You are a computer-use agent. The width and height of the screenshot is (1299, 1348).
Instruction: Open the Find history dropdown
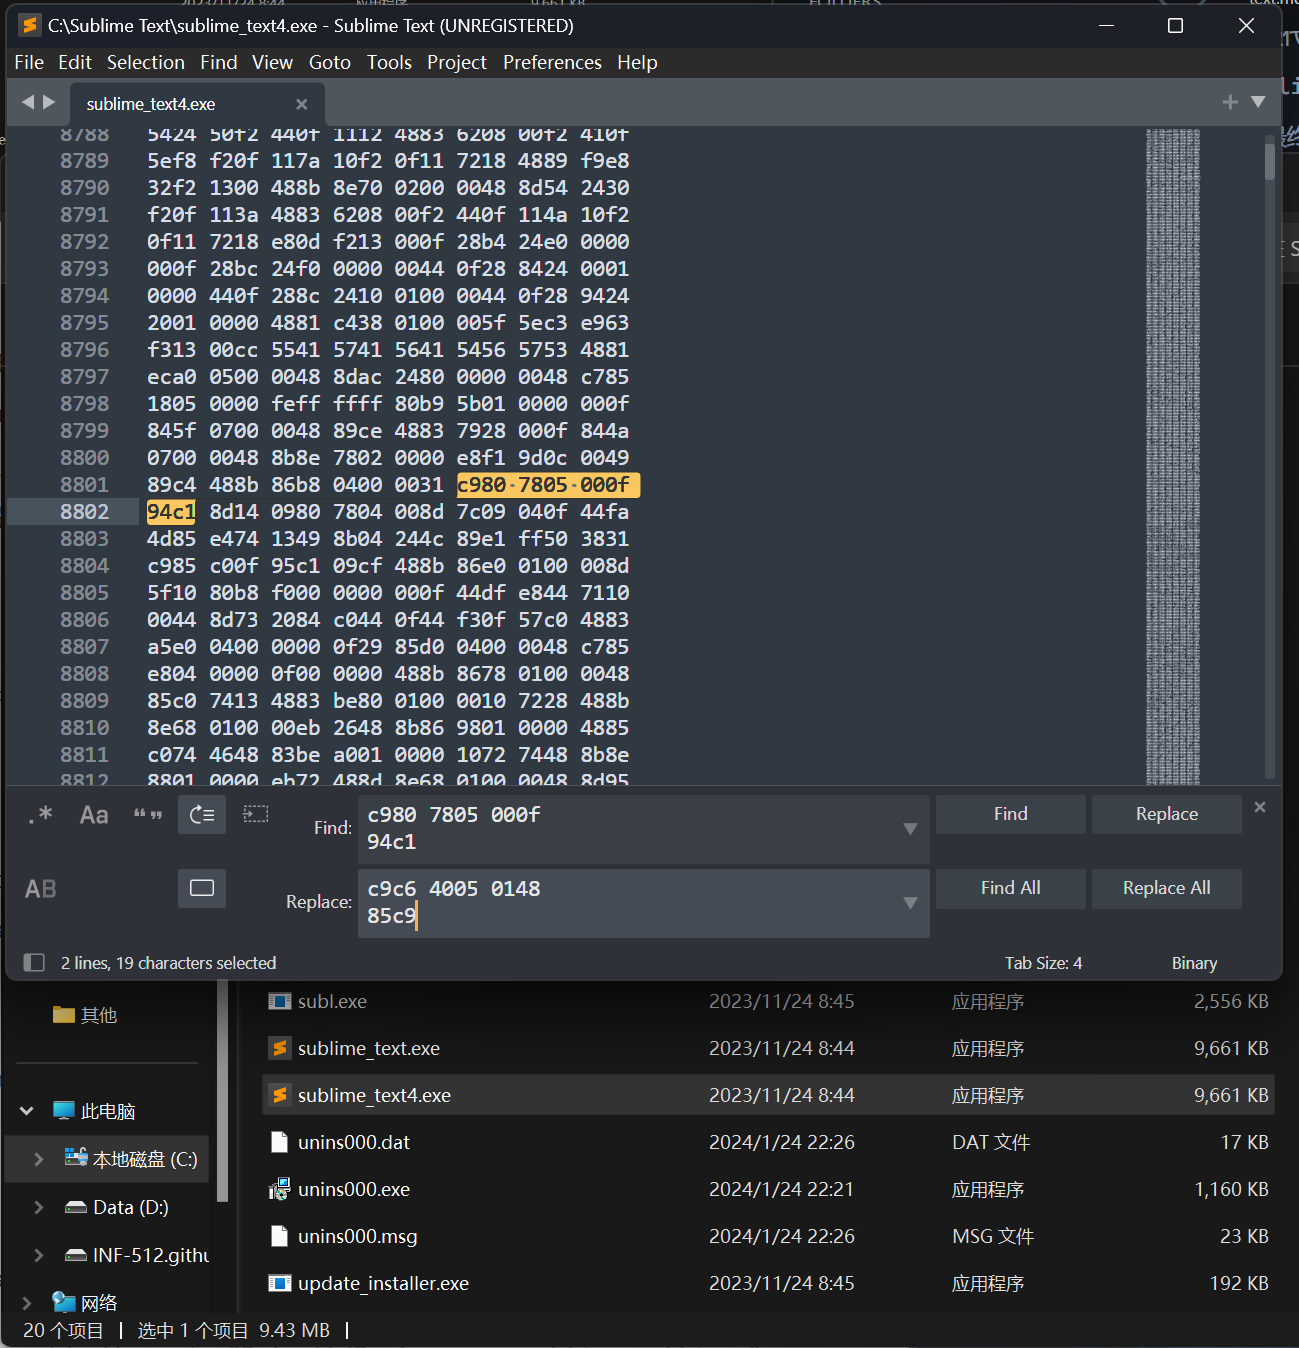click(910, 829)
